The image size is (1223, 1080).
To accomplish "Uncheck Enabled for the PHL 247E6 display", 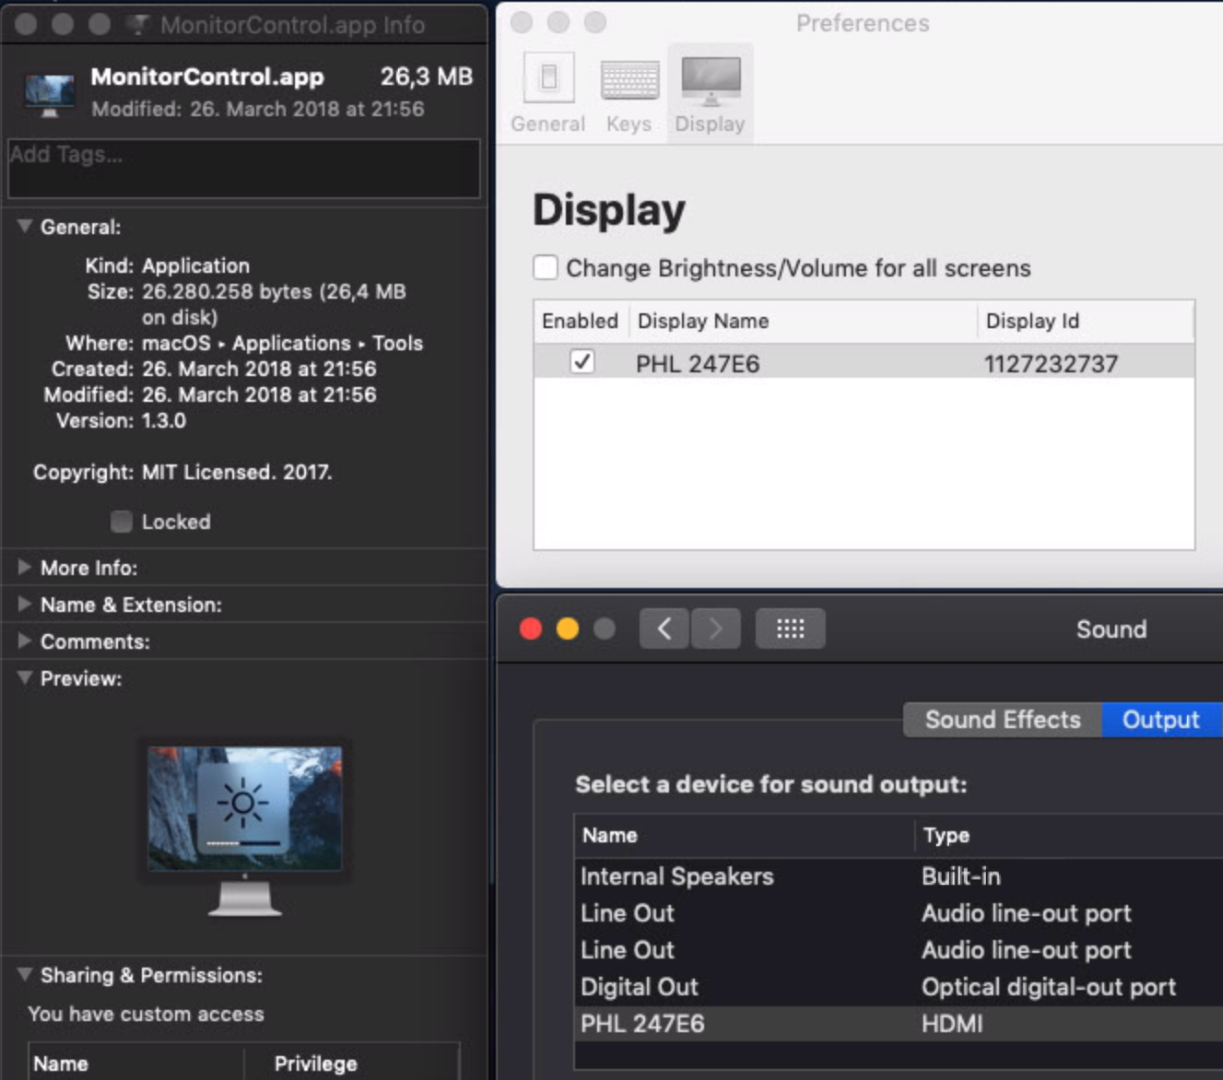I will (582, 362).
